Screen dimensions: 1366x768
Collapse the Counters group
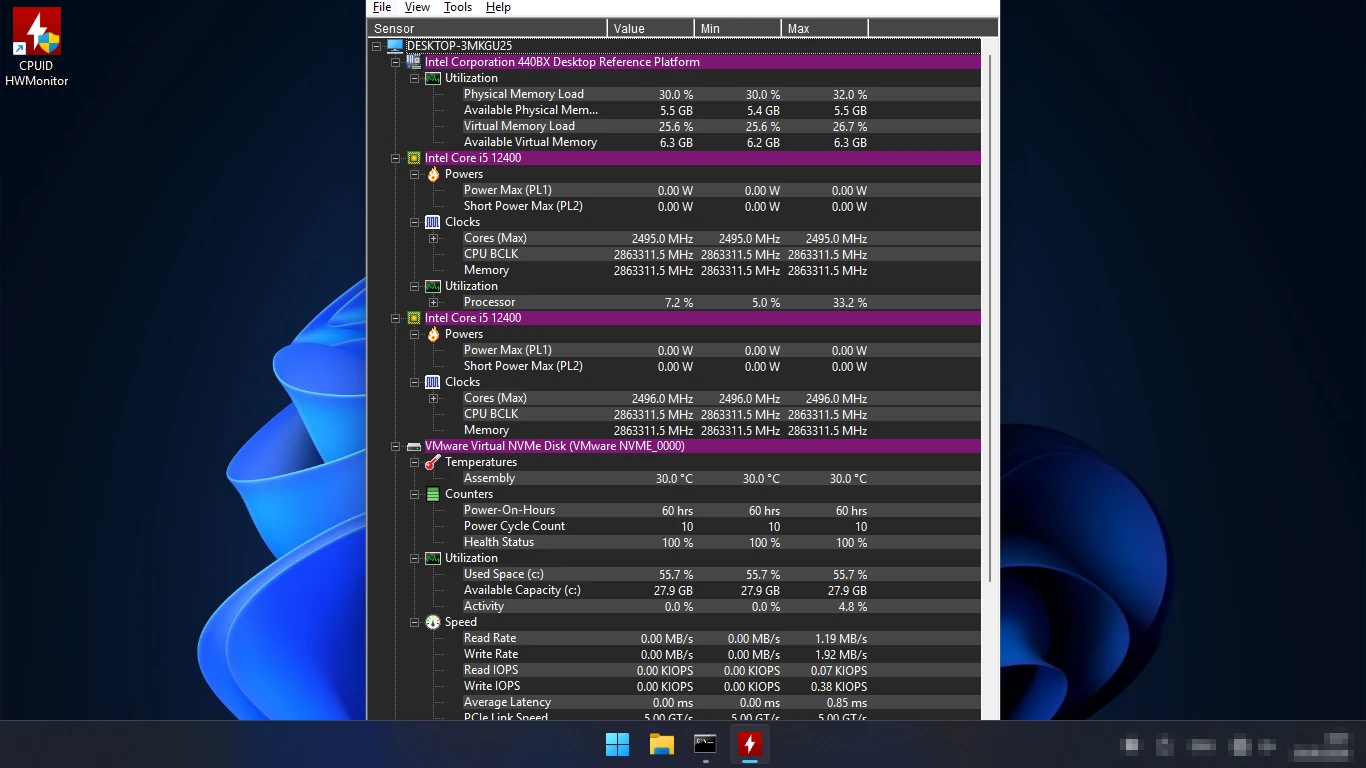tap(414, 494)
